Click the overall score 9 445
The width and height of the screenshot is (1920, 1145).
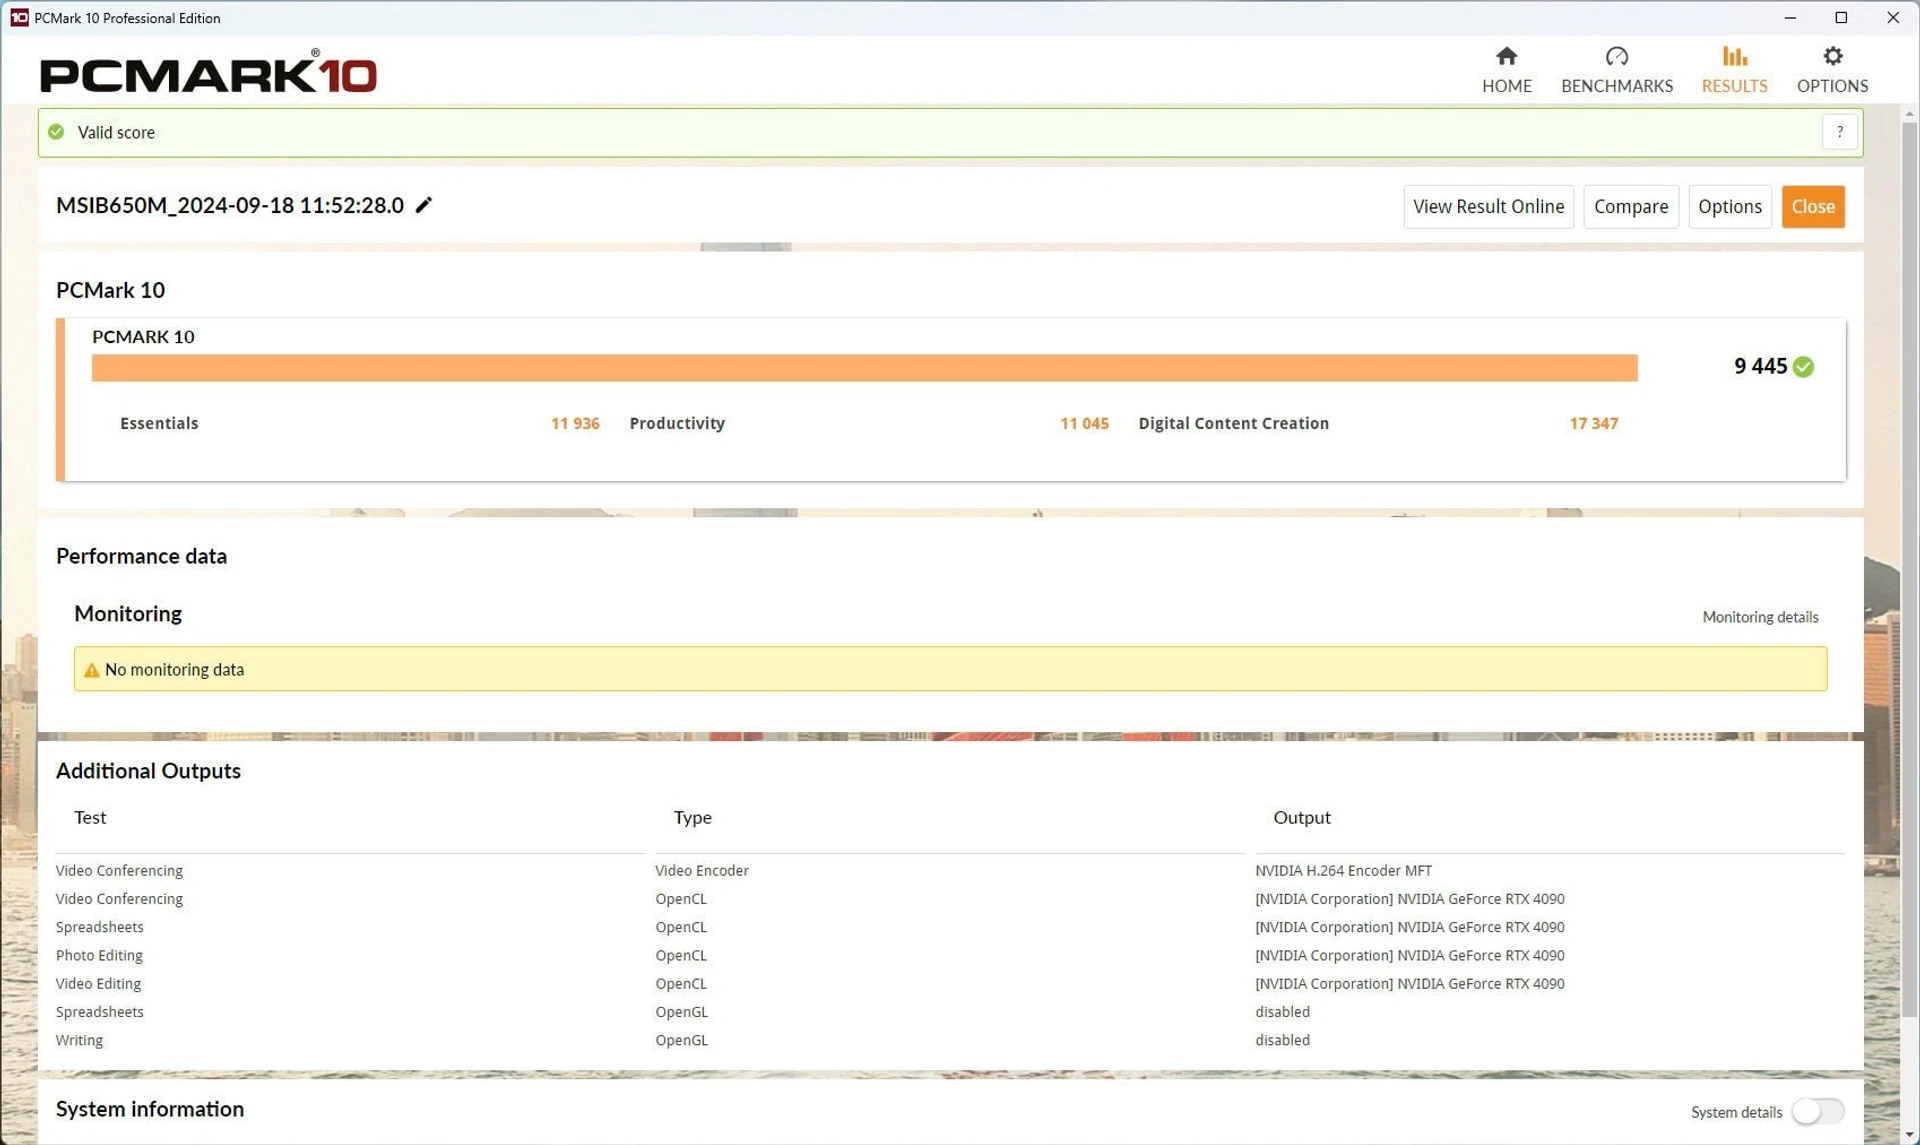1760,366
